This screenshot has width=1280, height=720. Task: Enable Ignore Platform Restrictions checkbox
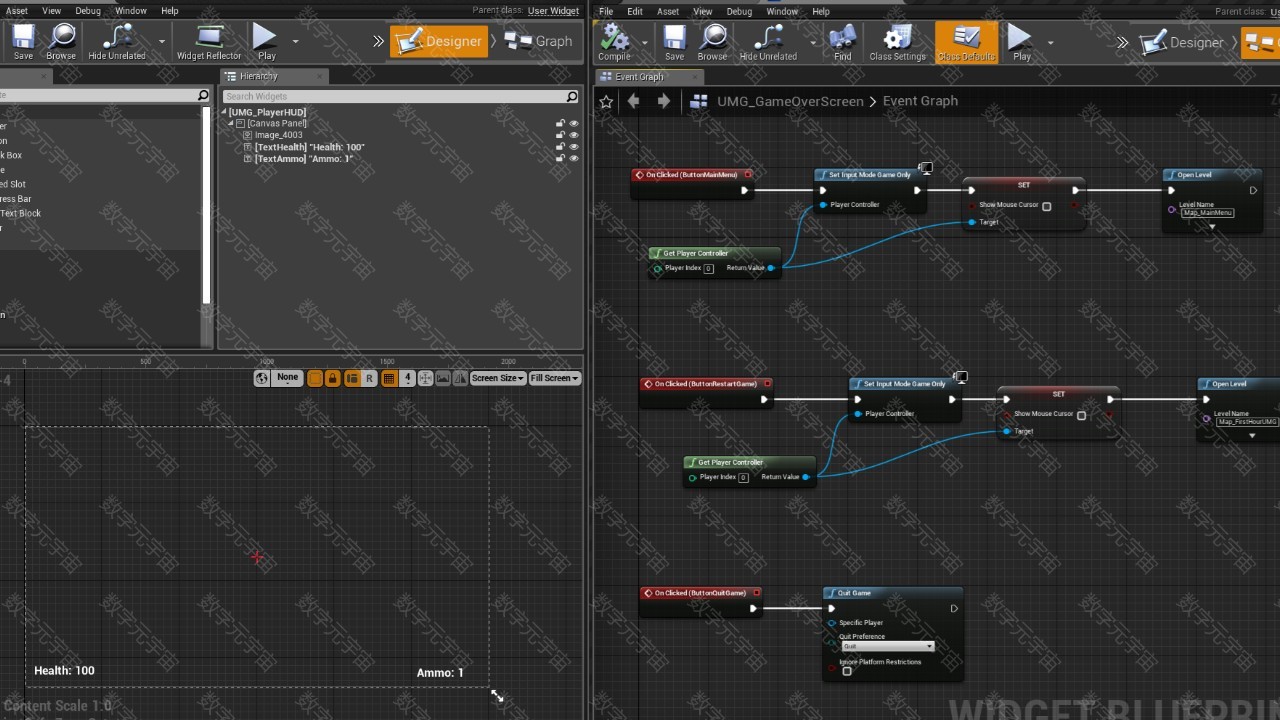[x=847, y=671]
